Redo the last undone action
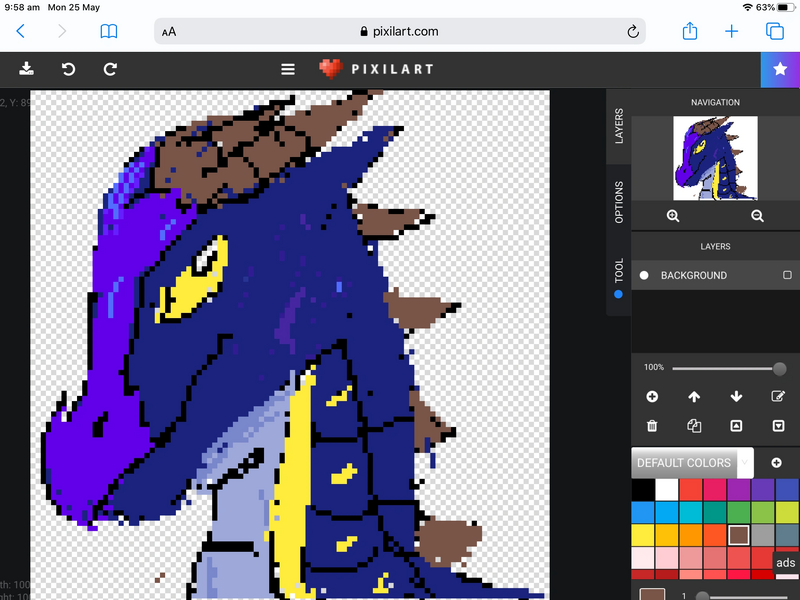 pos(110,69)
